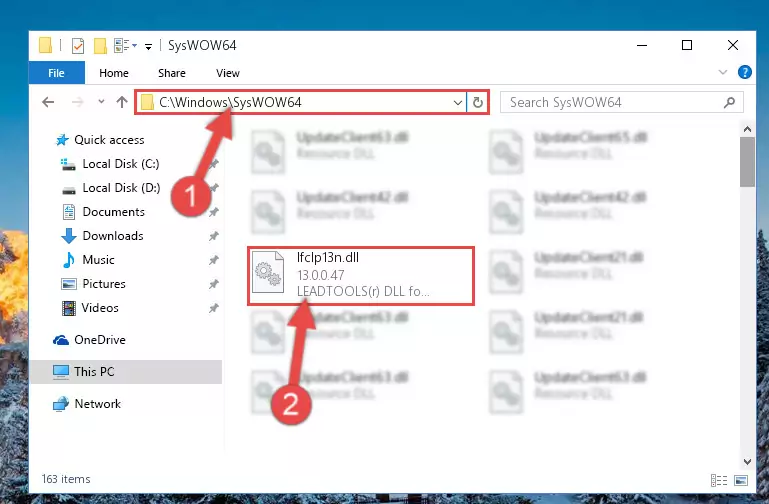The image size is (769, 504).
Task: Open Videos in the sidebar
Action: pos(100,308)
